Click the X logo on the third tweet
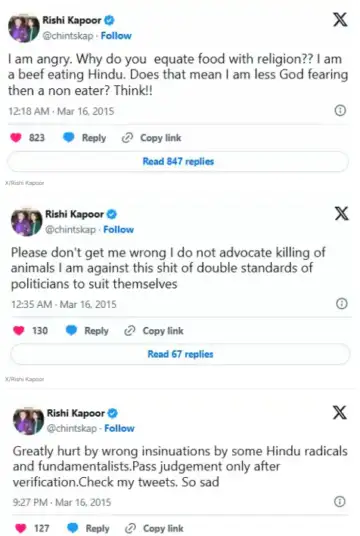This screenshot has height=536, width=360. 339,412
